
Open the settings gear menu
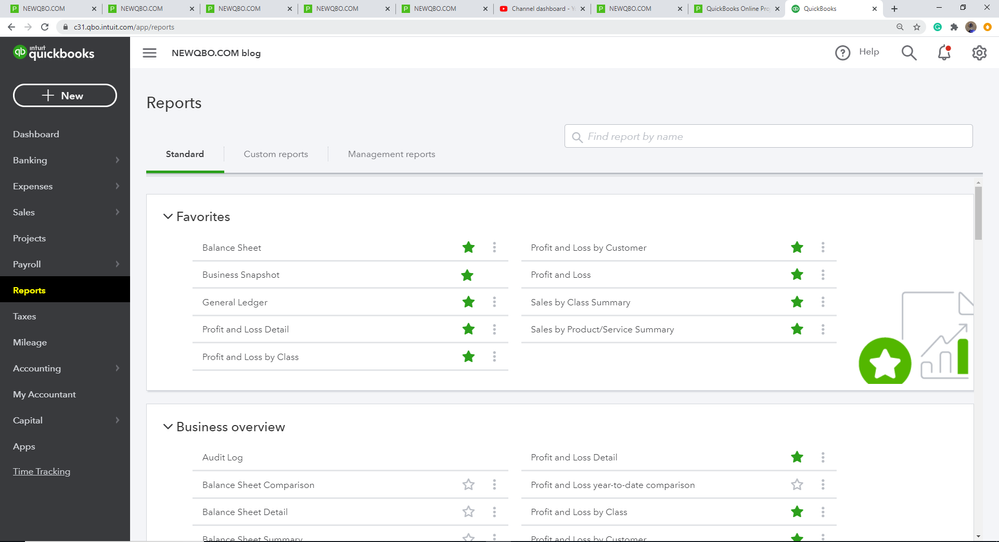[x=979, y=53]
